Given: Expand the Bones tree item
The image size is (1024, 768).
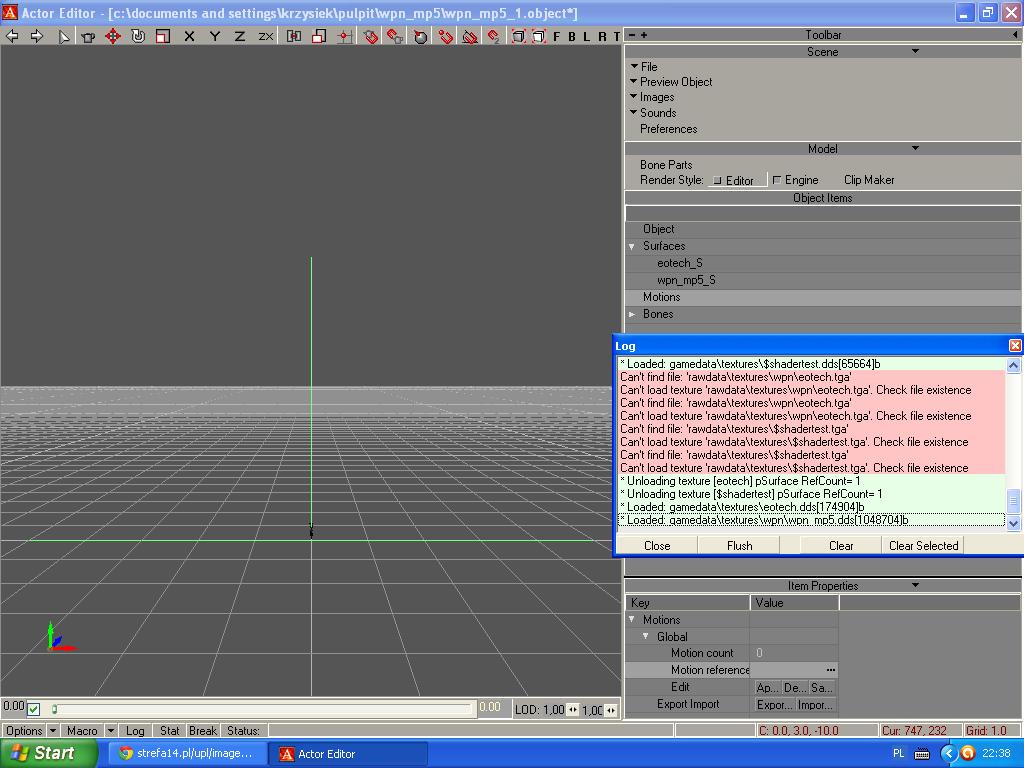Looking at the screenshot, I should [632, 314].
